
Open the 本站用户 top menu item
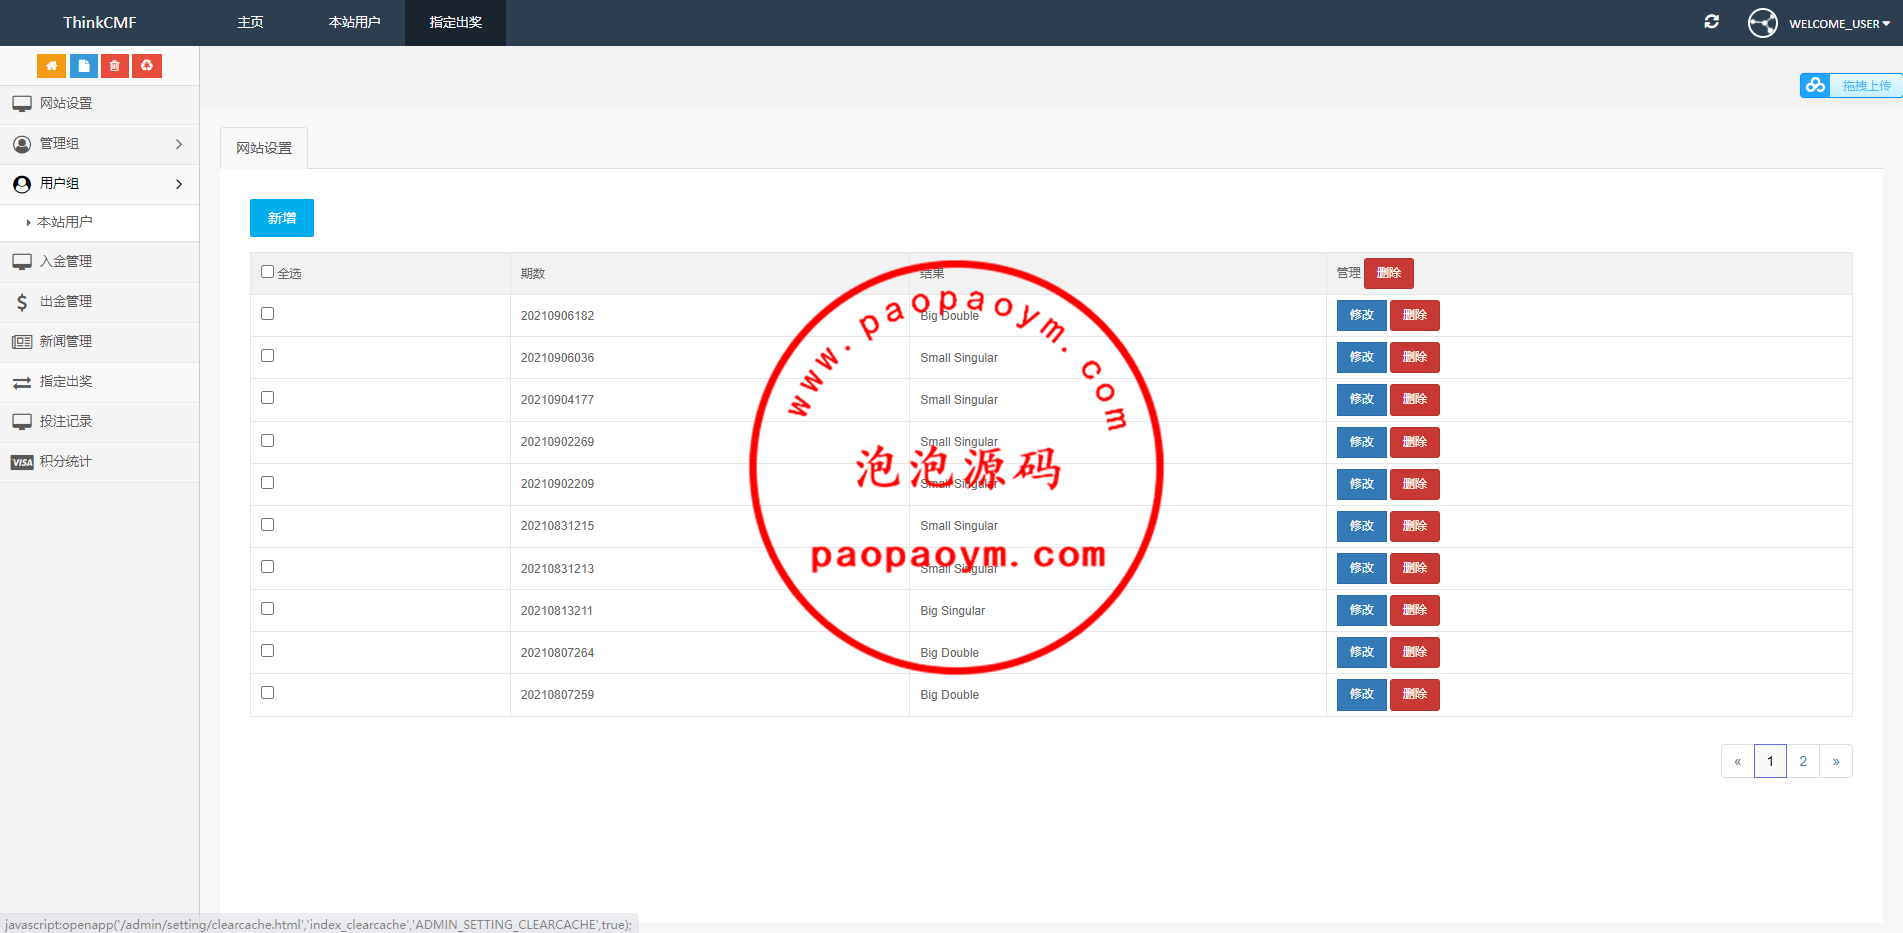pyautogui.click(x=354, y=22)
